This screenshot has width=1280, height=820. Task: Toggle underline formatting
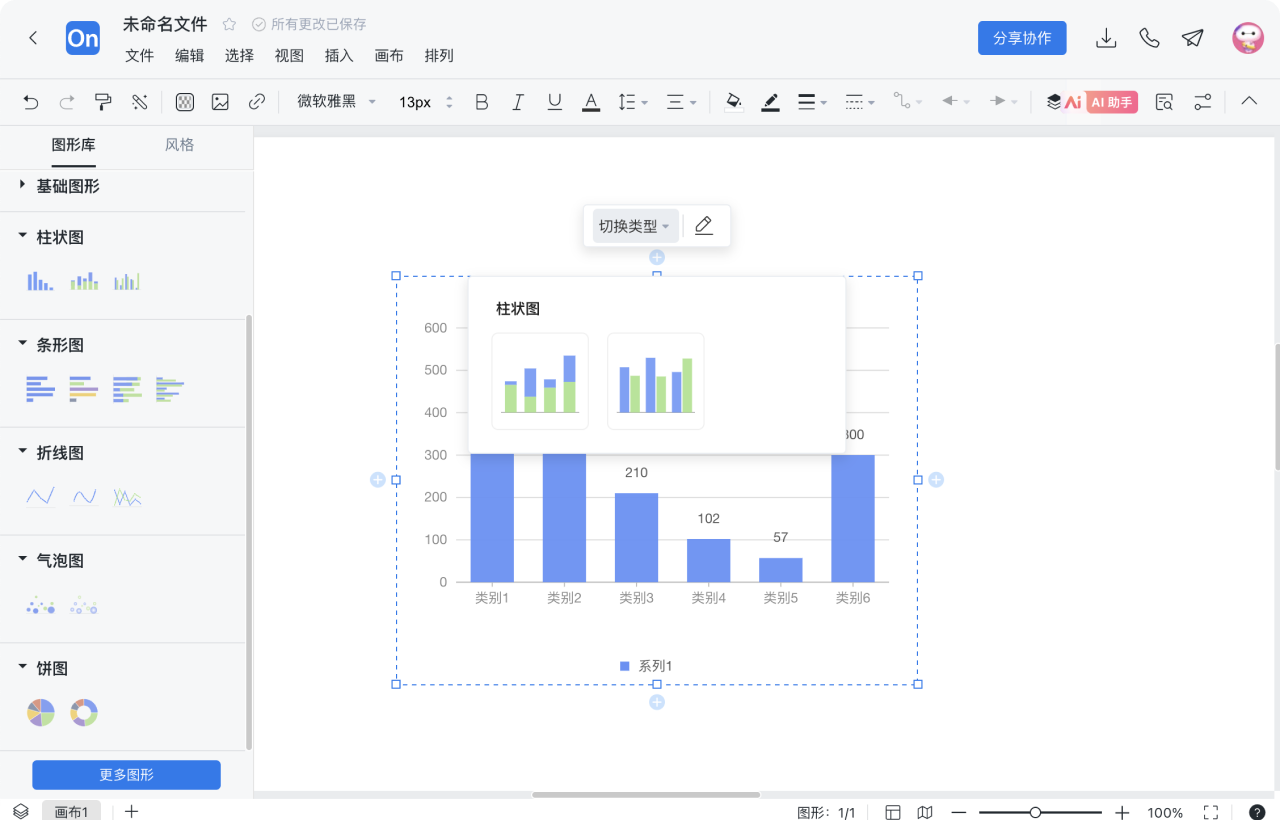coord(554,101)
